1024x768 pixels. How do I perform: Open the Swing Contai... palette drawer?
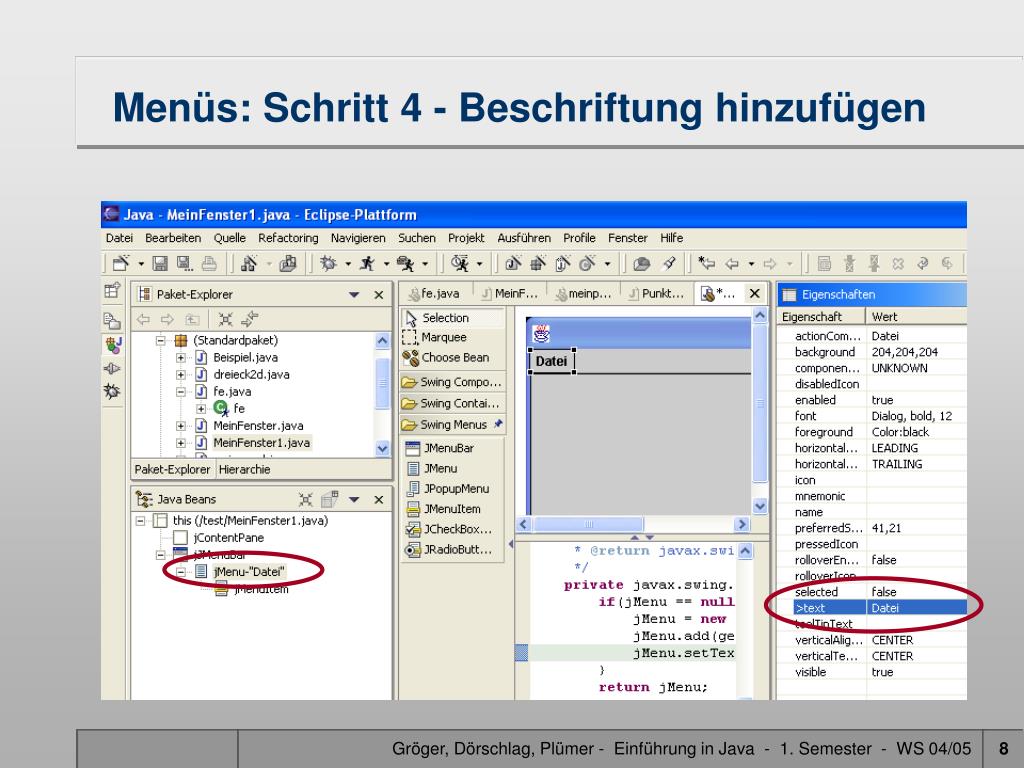[453, 404]
